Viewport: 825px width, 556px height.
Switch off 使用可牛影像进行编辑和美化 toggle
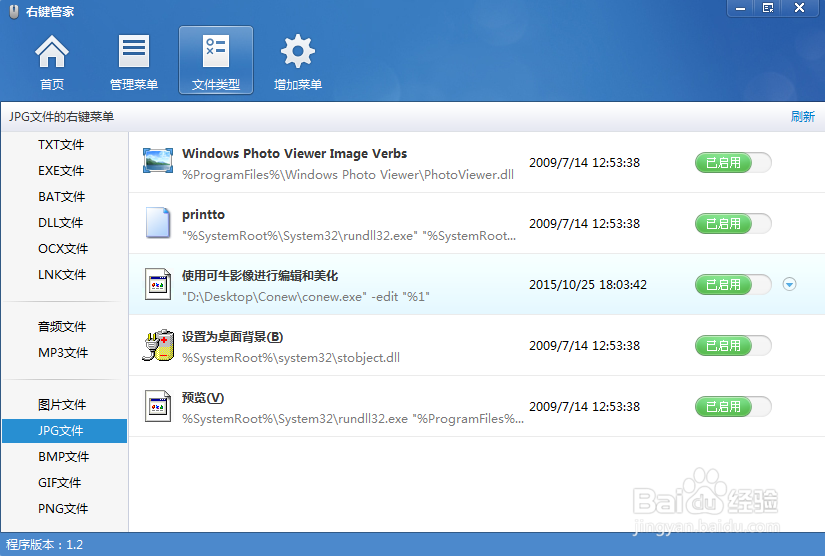pyautogui.click(x=733, y=285)
